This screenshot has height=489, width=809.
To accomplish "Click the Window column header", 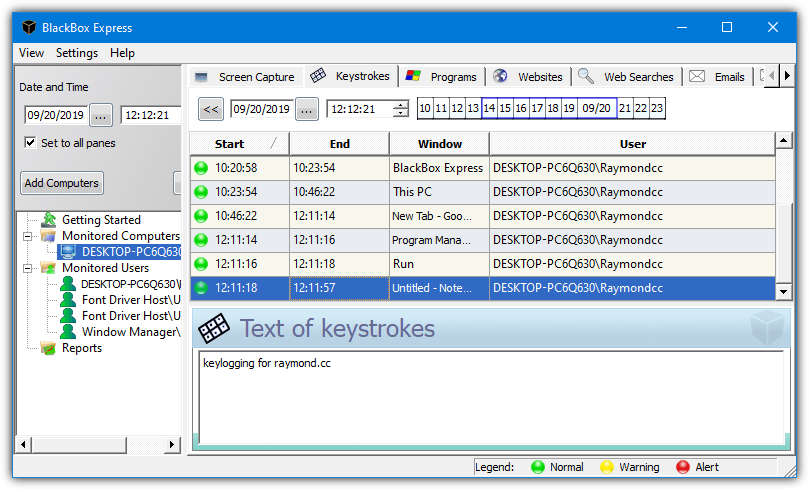I will (440, 144).
